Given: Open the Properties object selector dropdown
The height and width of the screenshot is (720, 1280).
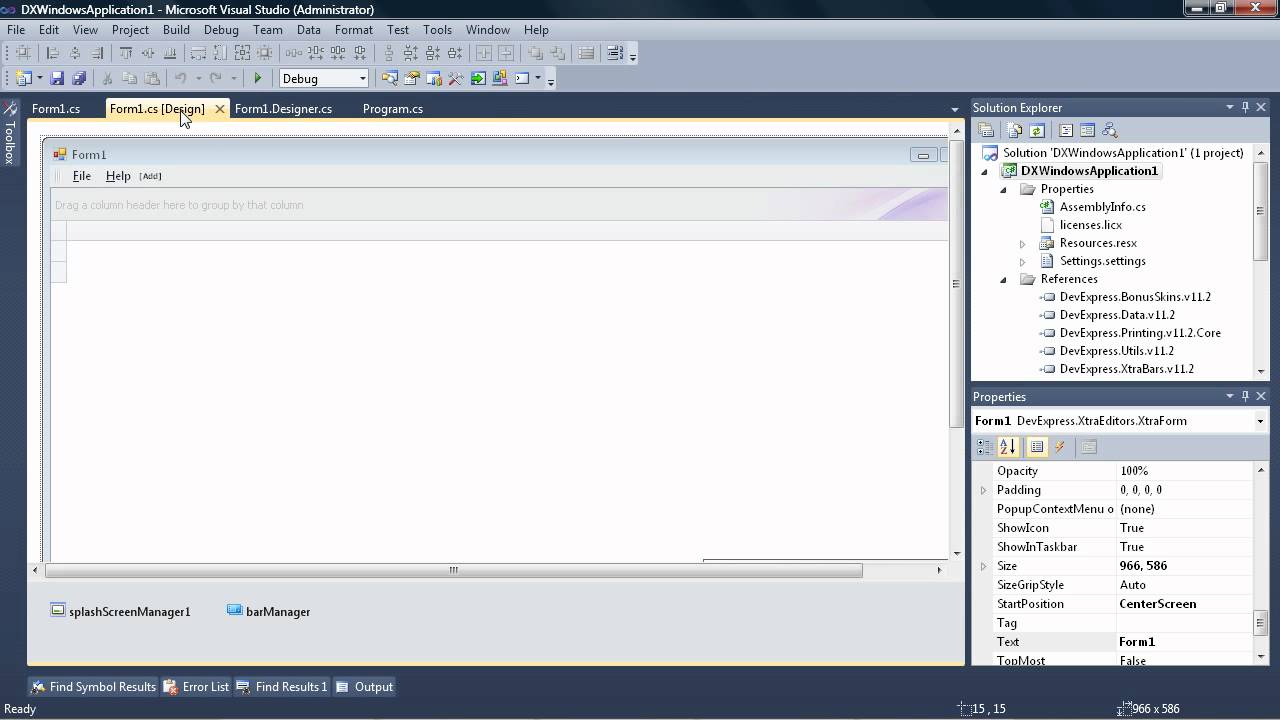Looking at the screenshot, I should 1260,421.
